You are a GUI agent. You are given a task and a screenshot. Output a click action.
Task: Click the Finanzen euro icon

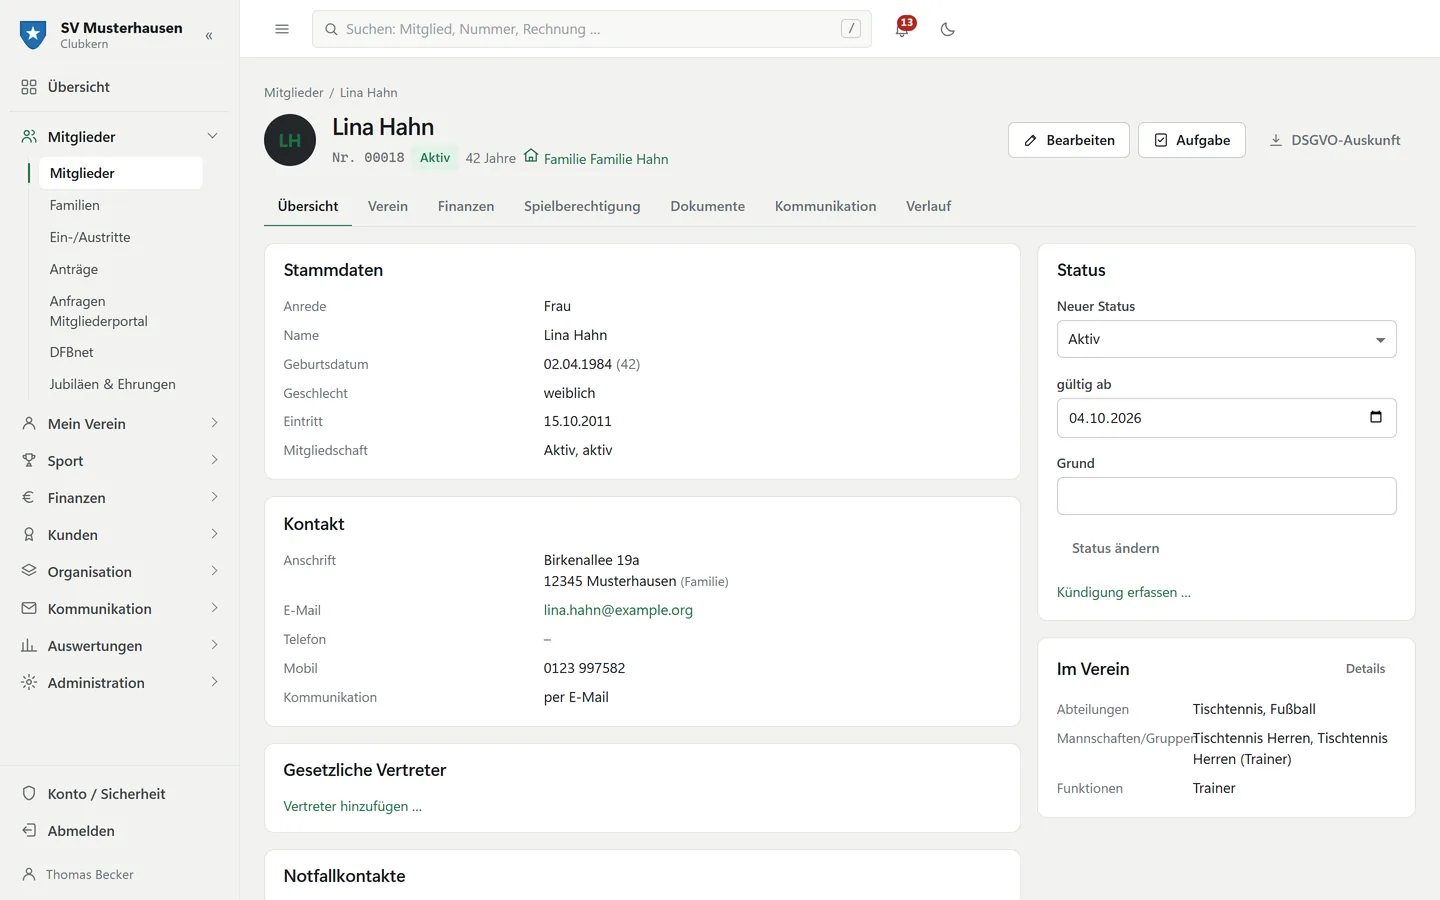pos(29,497)
